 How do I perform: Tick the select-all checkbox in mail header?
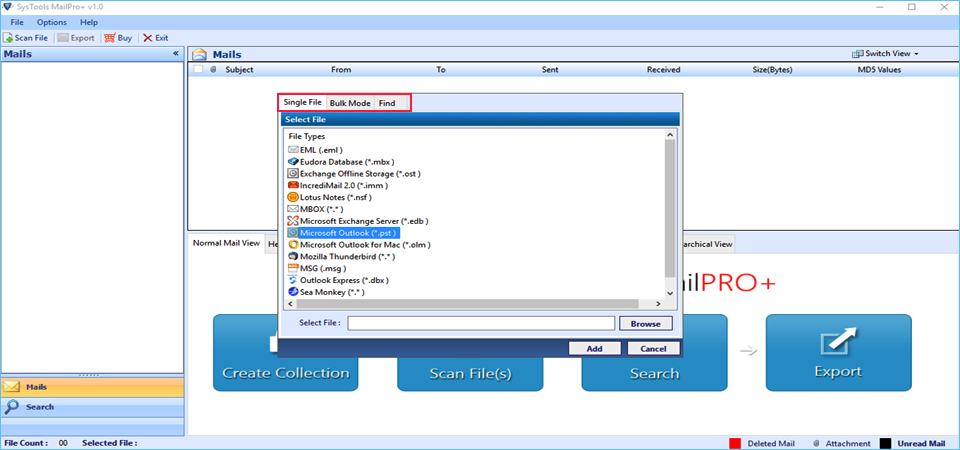pyautogui.click(x=198, y=69)
